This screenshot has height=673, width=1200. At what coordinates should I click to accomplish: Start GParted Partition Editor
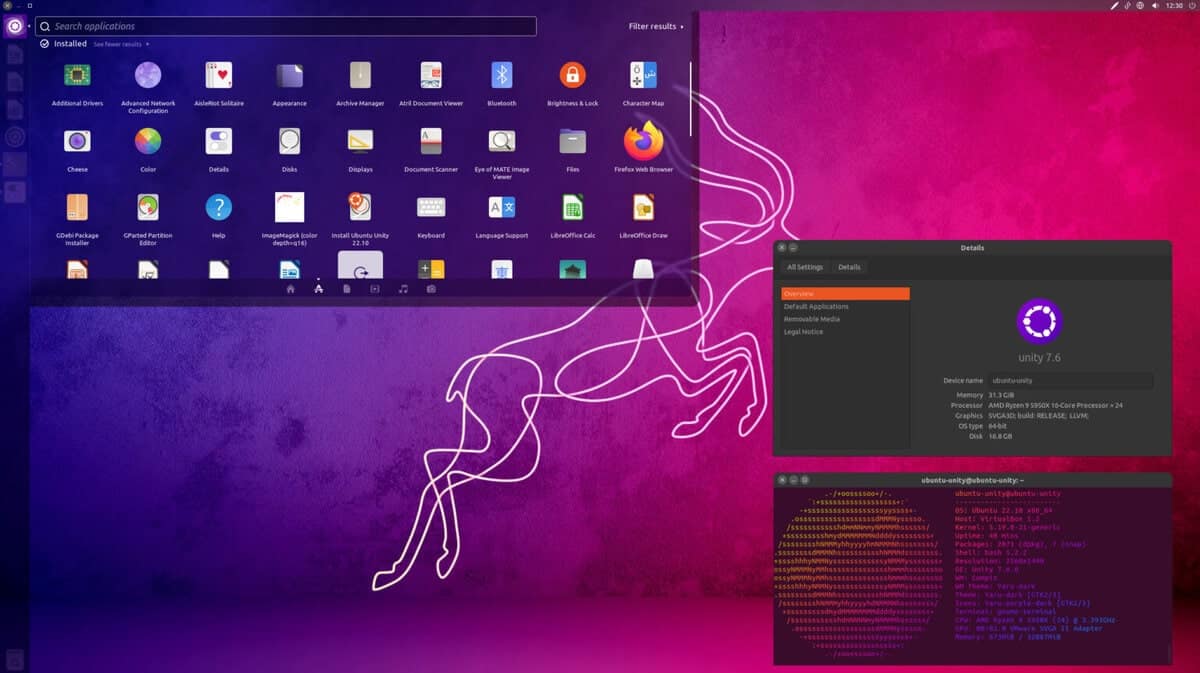(x=147, y=208)
